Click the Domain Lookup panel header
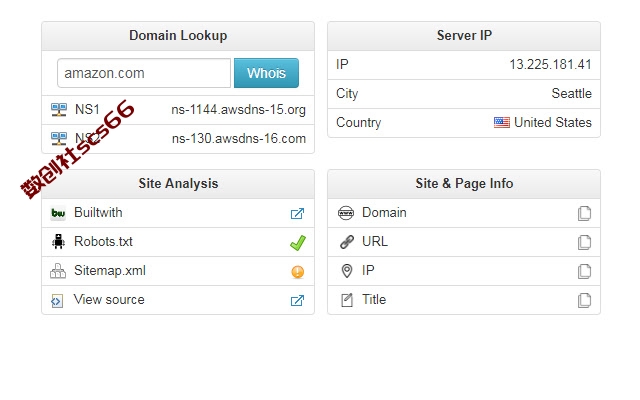 tap(178, 36)
